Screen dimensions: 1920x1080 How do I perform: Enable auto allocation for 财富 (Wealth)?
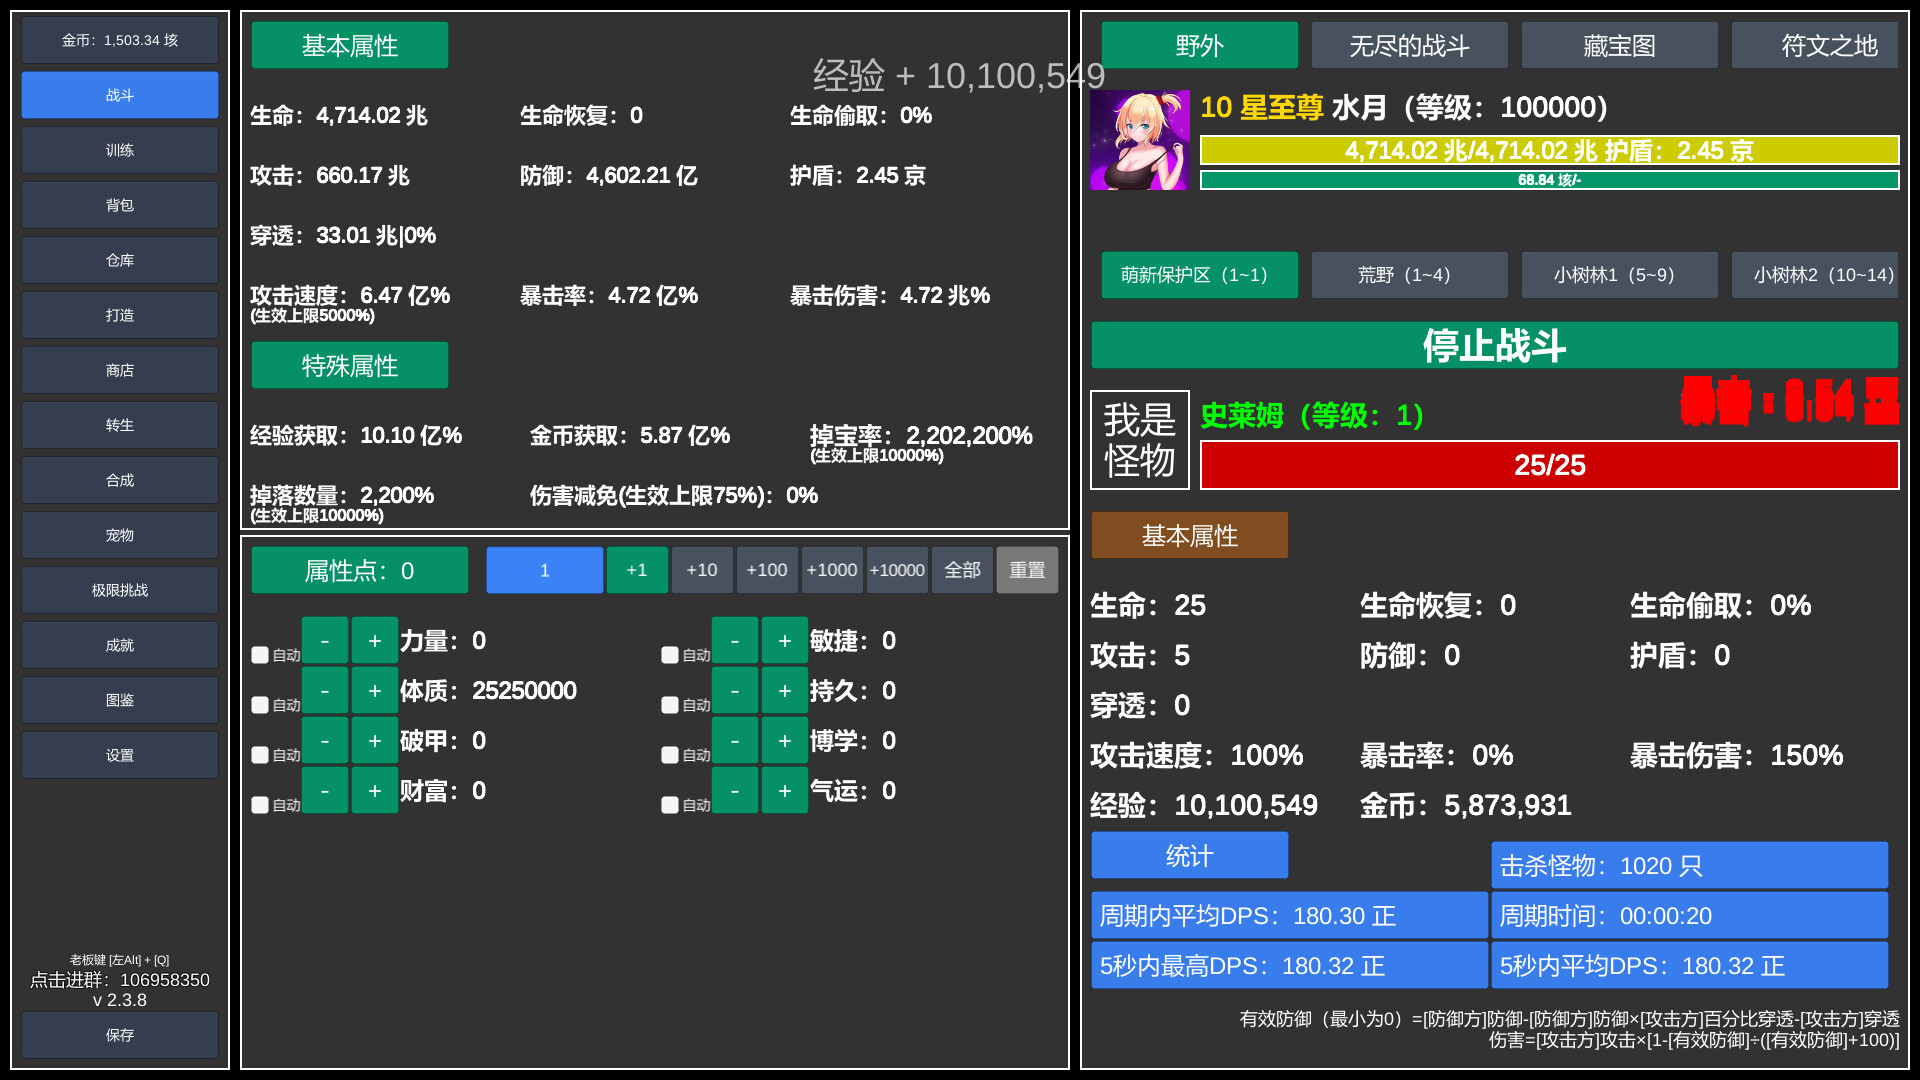pos(260,805)
